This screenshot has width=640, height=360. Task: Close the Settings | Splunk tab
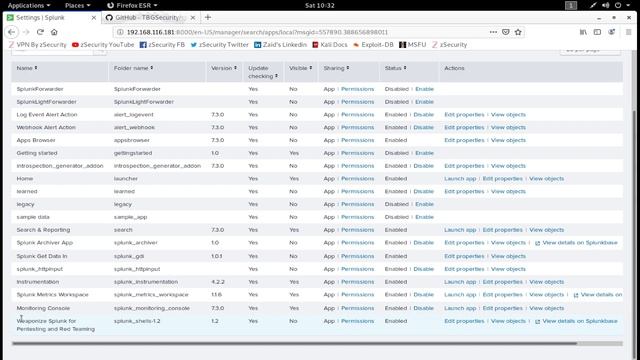click(93, 18)
